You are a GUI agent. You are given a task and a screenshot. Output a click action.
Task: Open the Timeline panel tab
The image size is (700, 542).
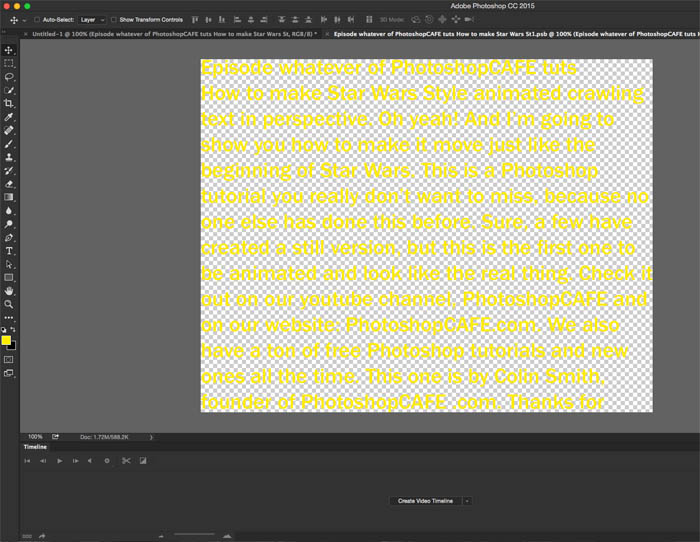tap(36, 447)
